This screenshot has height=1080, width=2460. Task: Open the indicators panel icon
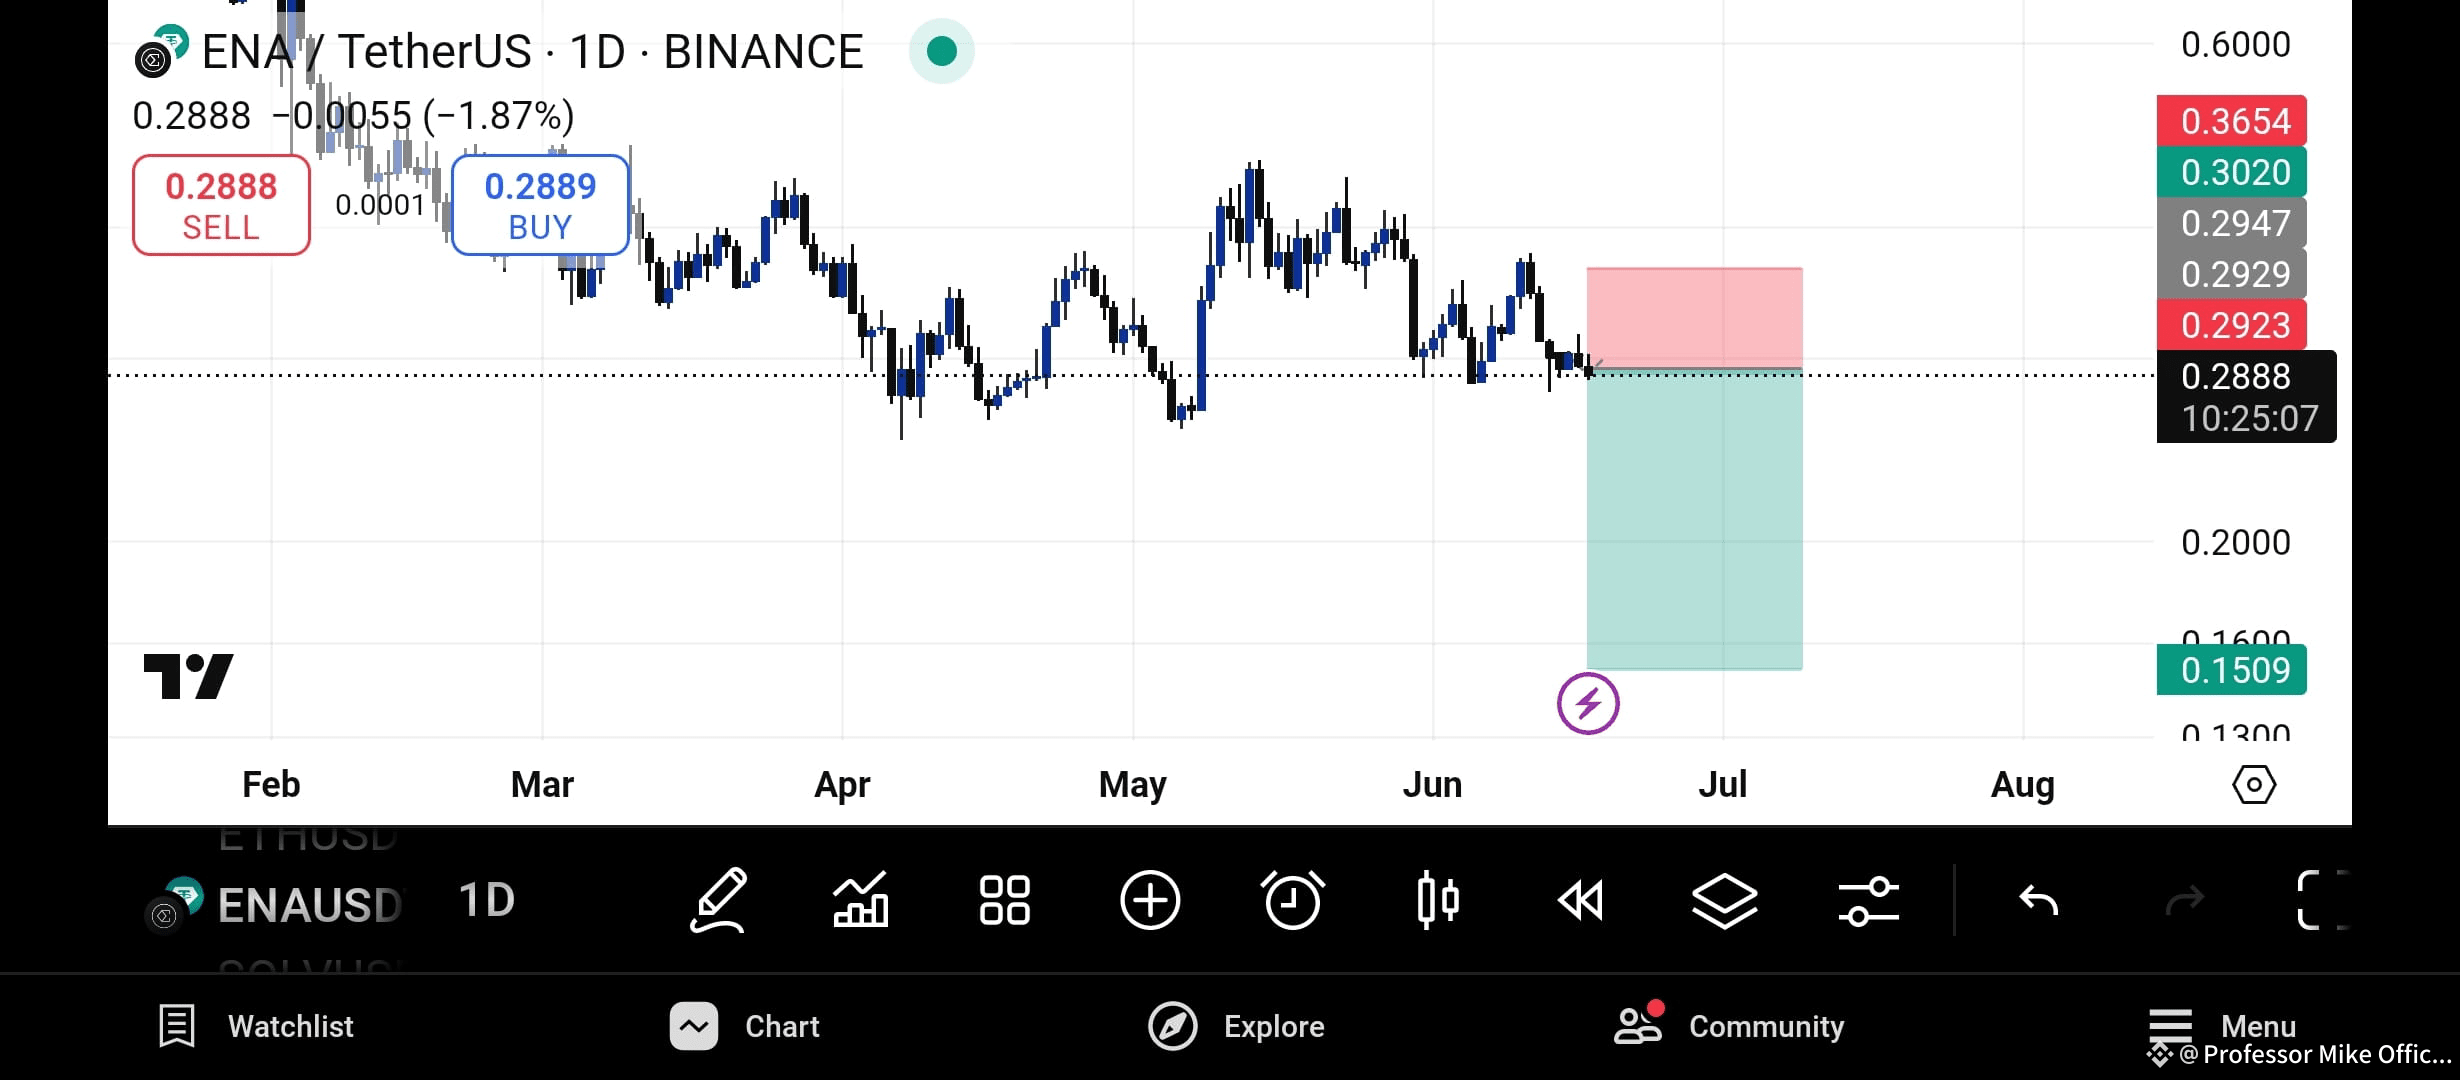(860, 900)
